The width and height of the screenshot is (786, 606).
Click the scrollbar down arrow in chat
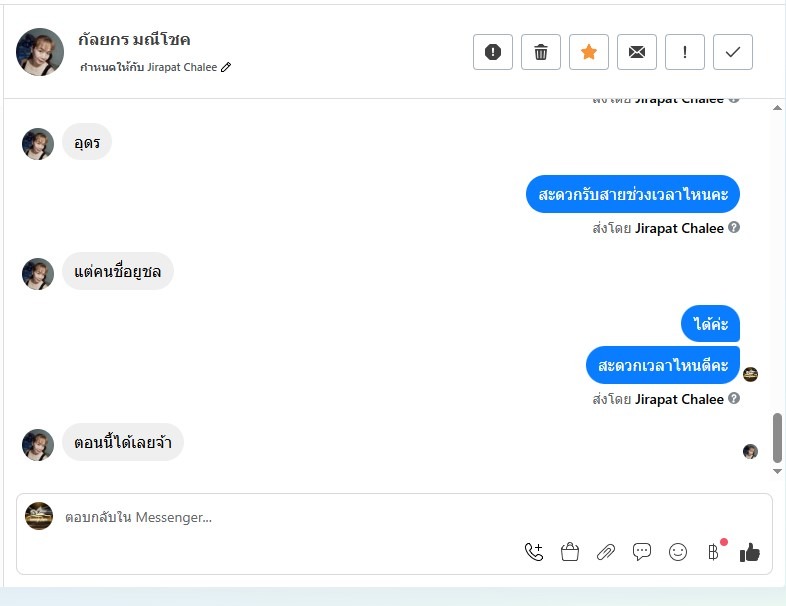click(777, 471)
